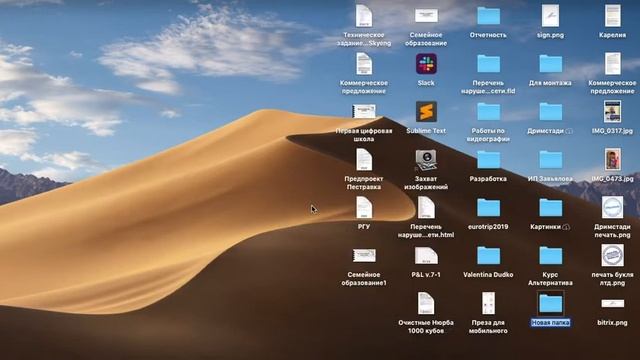Select the Отчетность folder
This screenshot has width=640, height=360.
489,16
